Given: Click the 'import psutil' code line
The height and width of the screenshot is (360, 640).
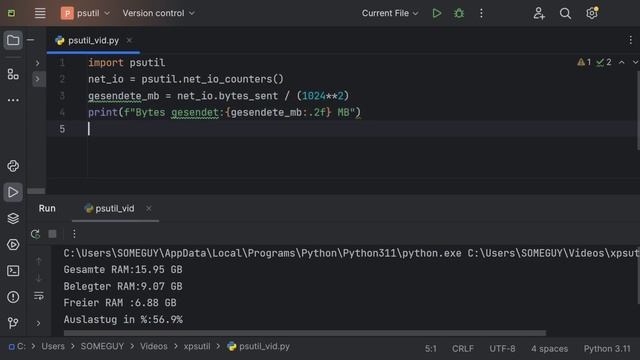Looking at the screenshot, I should click(127, 63).
